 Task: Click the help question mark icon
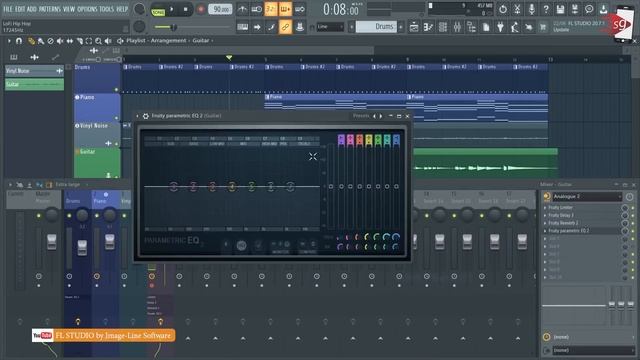click(x=546, y=9)
